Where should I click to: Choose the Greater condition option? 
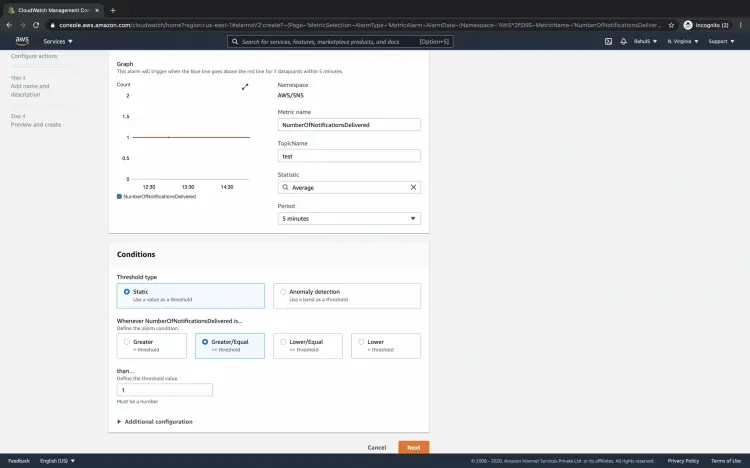point(152,346)
